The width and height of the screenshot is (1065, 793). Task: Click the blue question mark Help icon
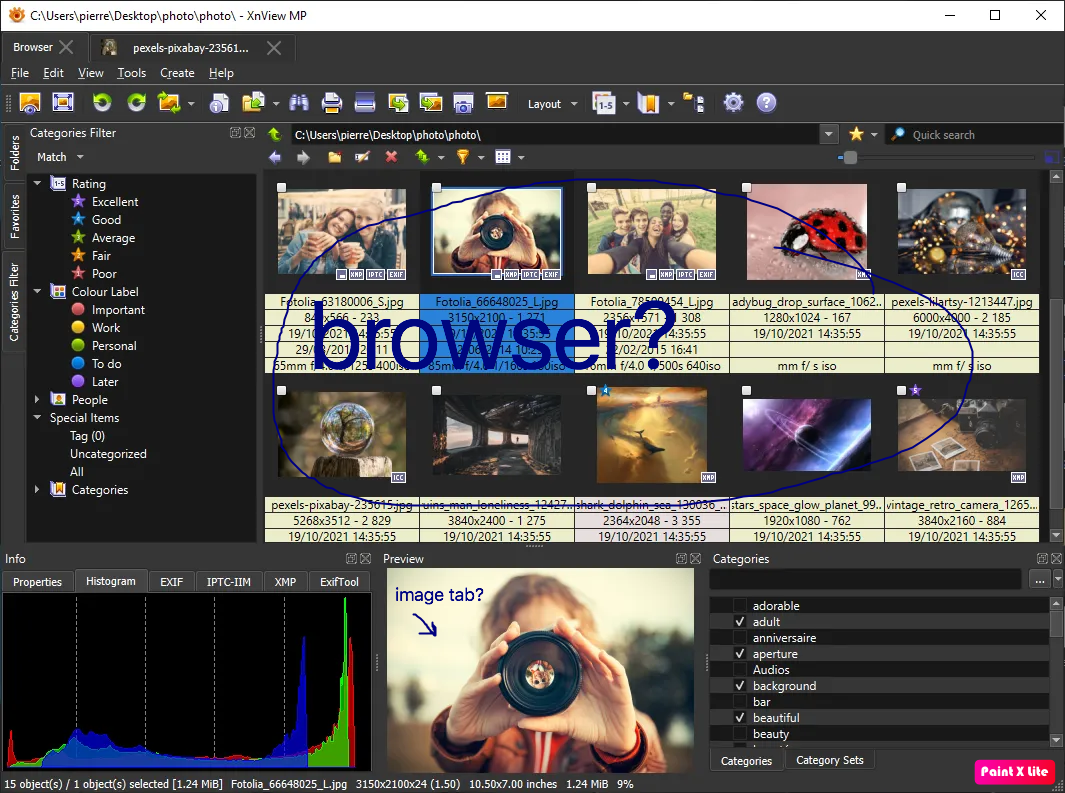coord(766,102)
